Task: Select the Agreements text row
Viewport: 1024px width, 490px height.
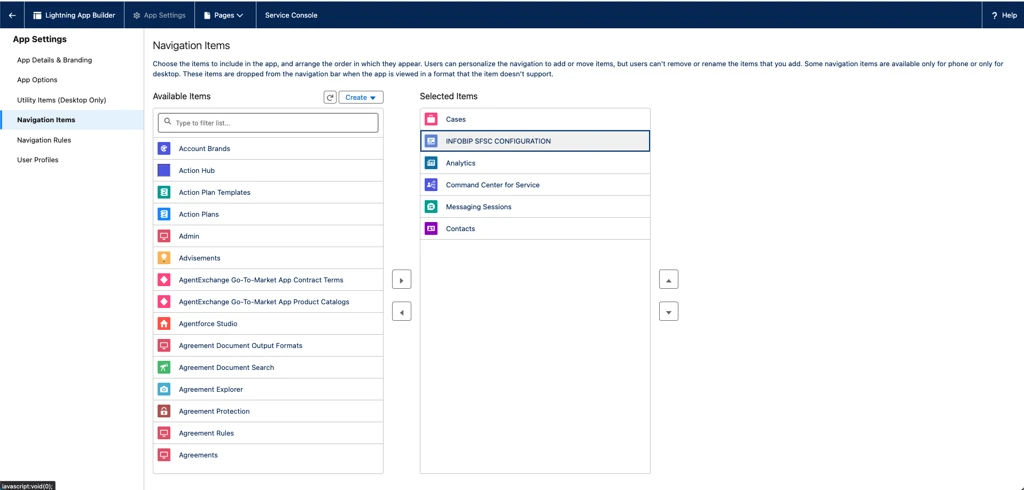Action: (198, 455)
